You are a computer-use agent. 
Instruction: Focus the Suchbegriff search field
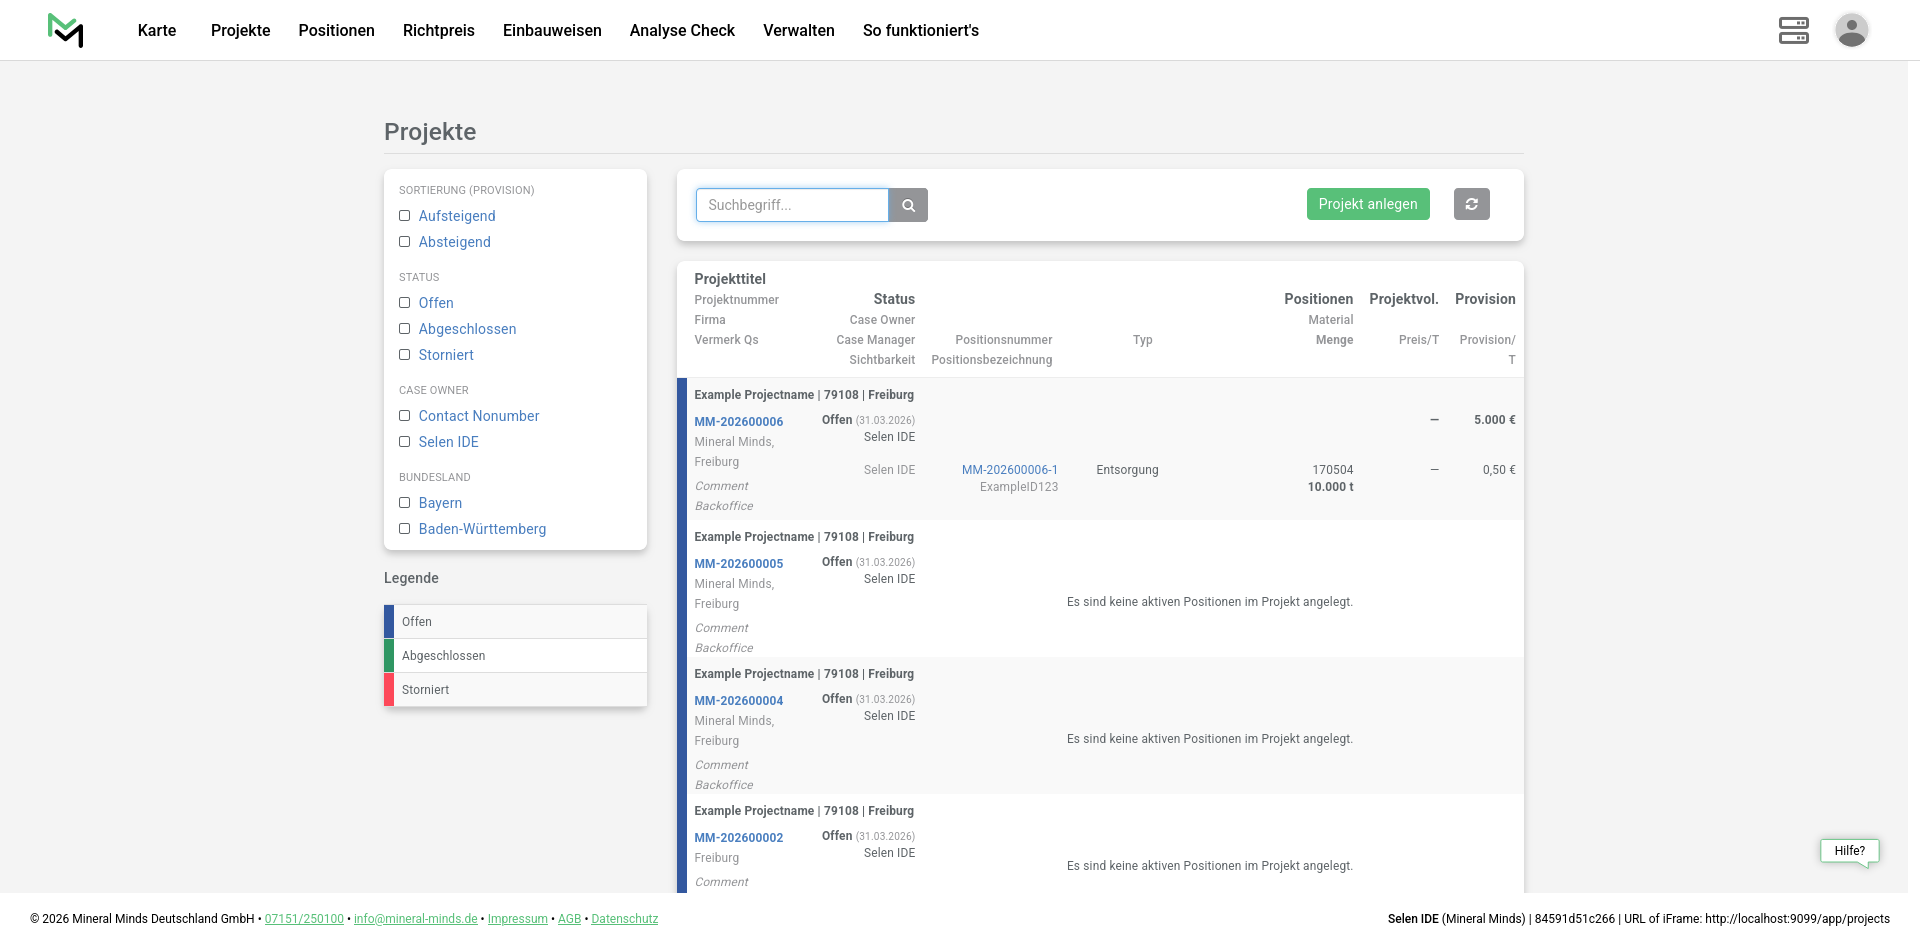pyautogui.click(x=791, y=205)
